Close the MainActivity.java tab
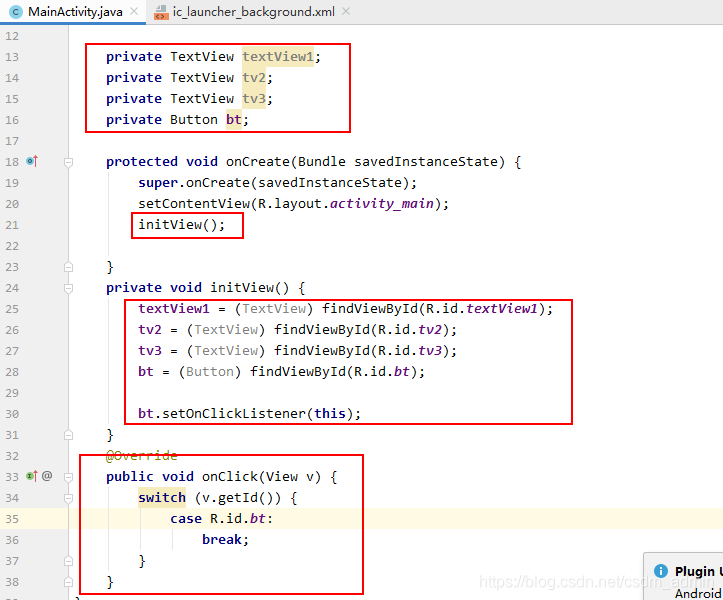 [134, 11]
